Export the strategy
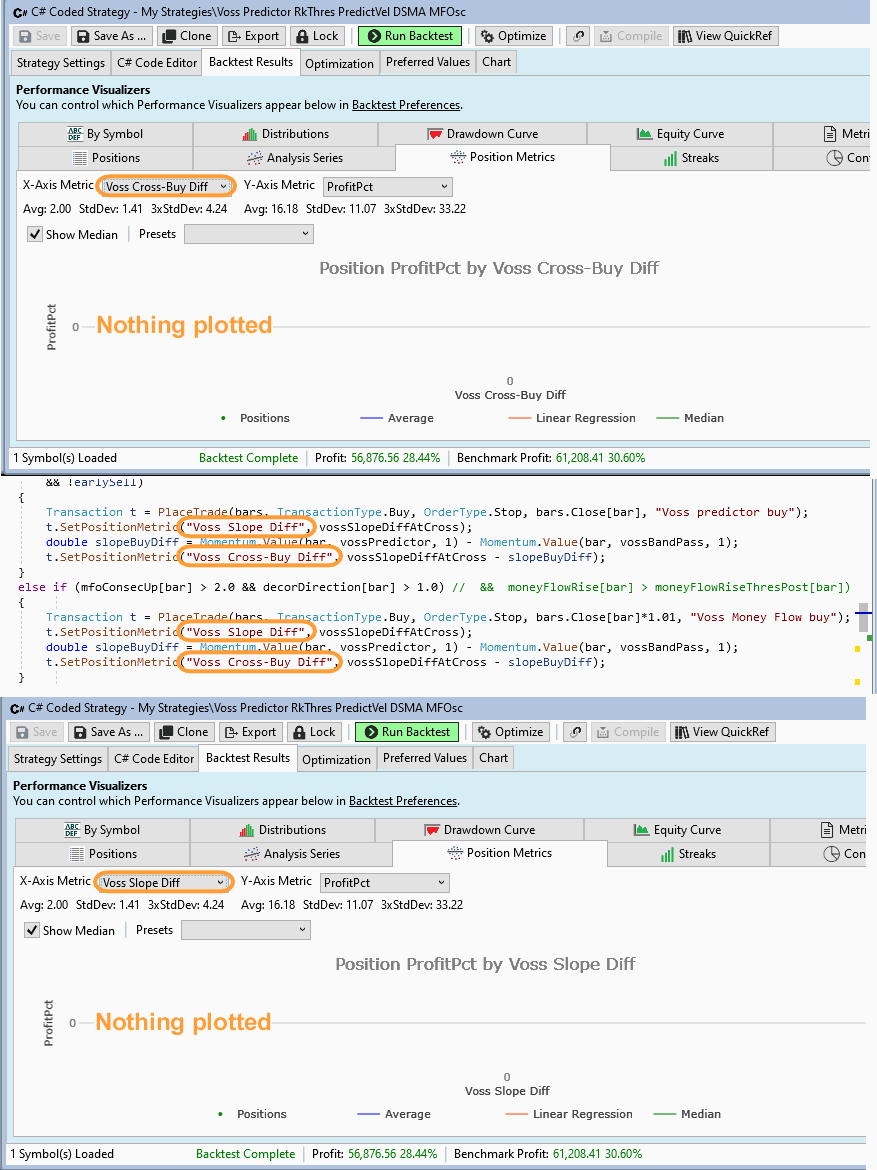Viewport: 877px width, 1170px height. click(x=253, y=35)
